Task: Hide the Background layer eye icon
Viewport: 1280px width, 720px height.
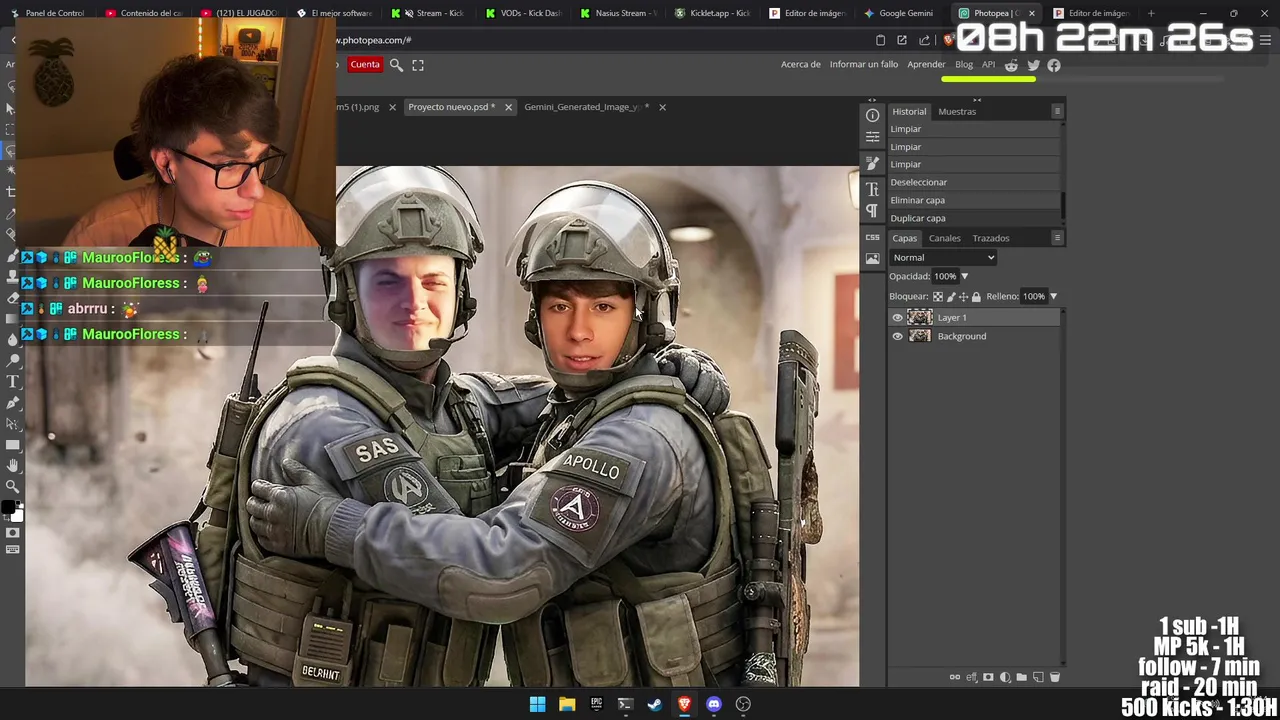Action: click(897, 337)
